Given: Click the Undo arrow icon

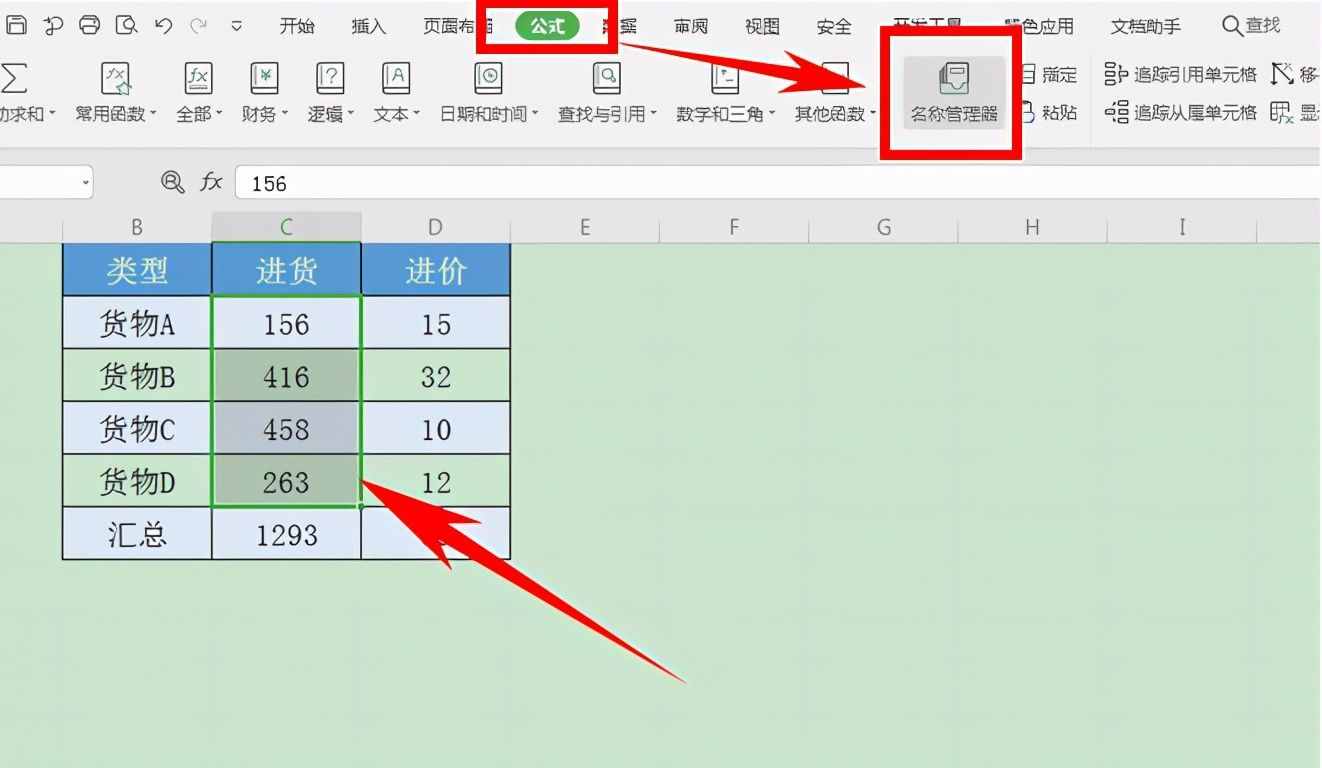Looking at the screenshot, I should click(162, 25).
